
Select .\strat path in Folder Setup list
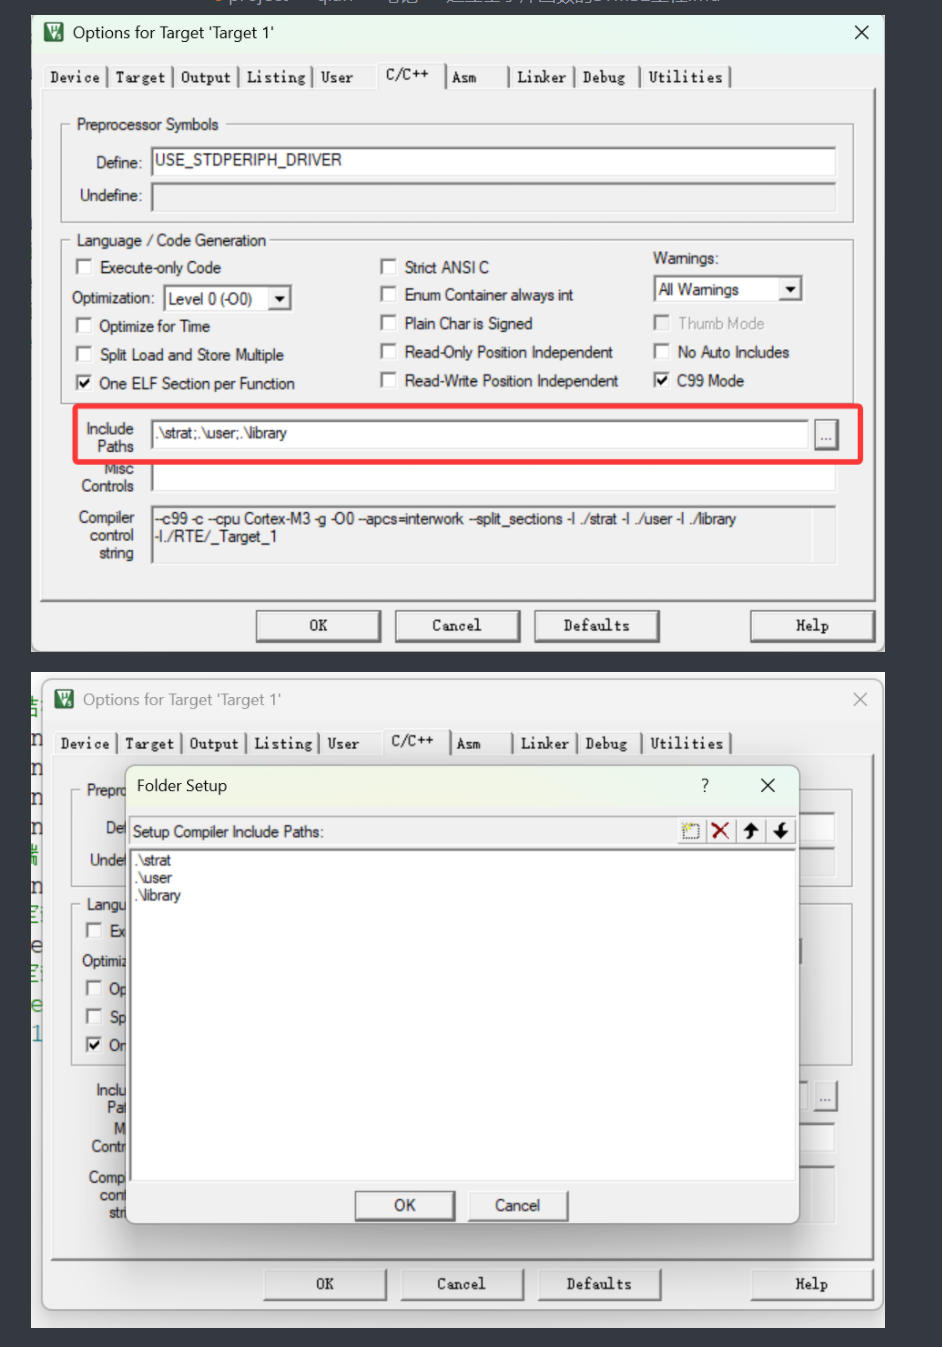(x=153, y=860)
